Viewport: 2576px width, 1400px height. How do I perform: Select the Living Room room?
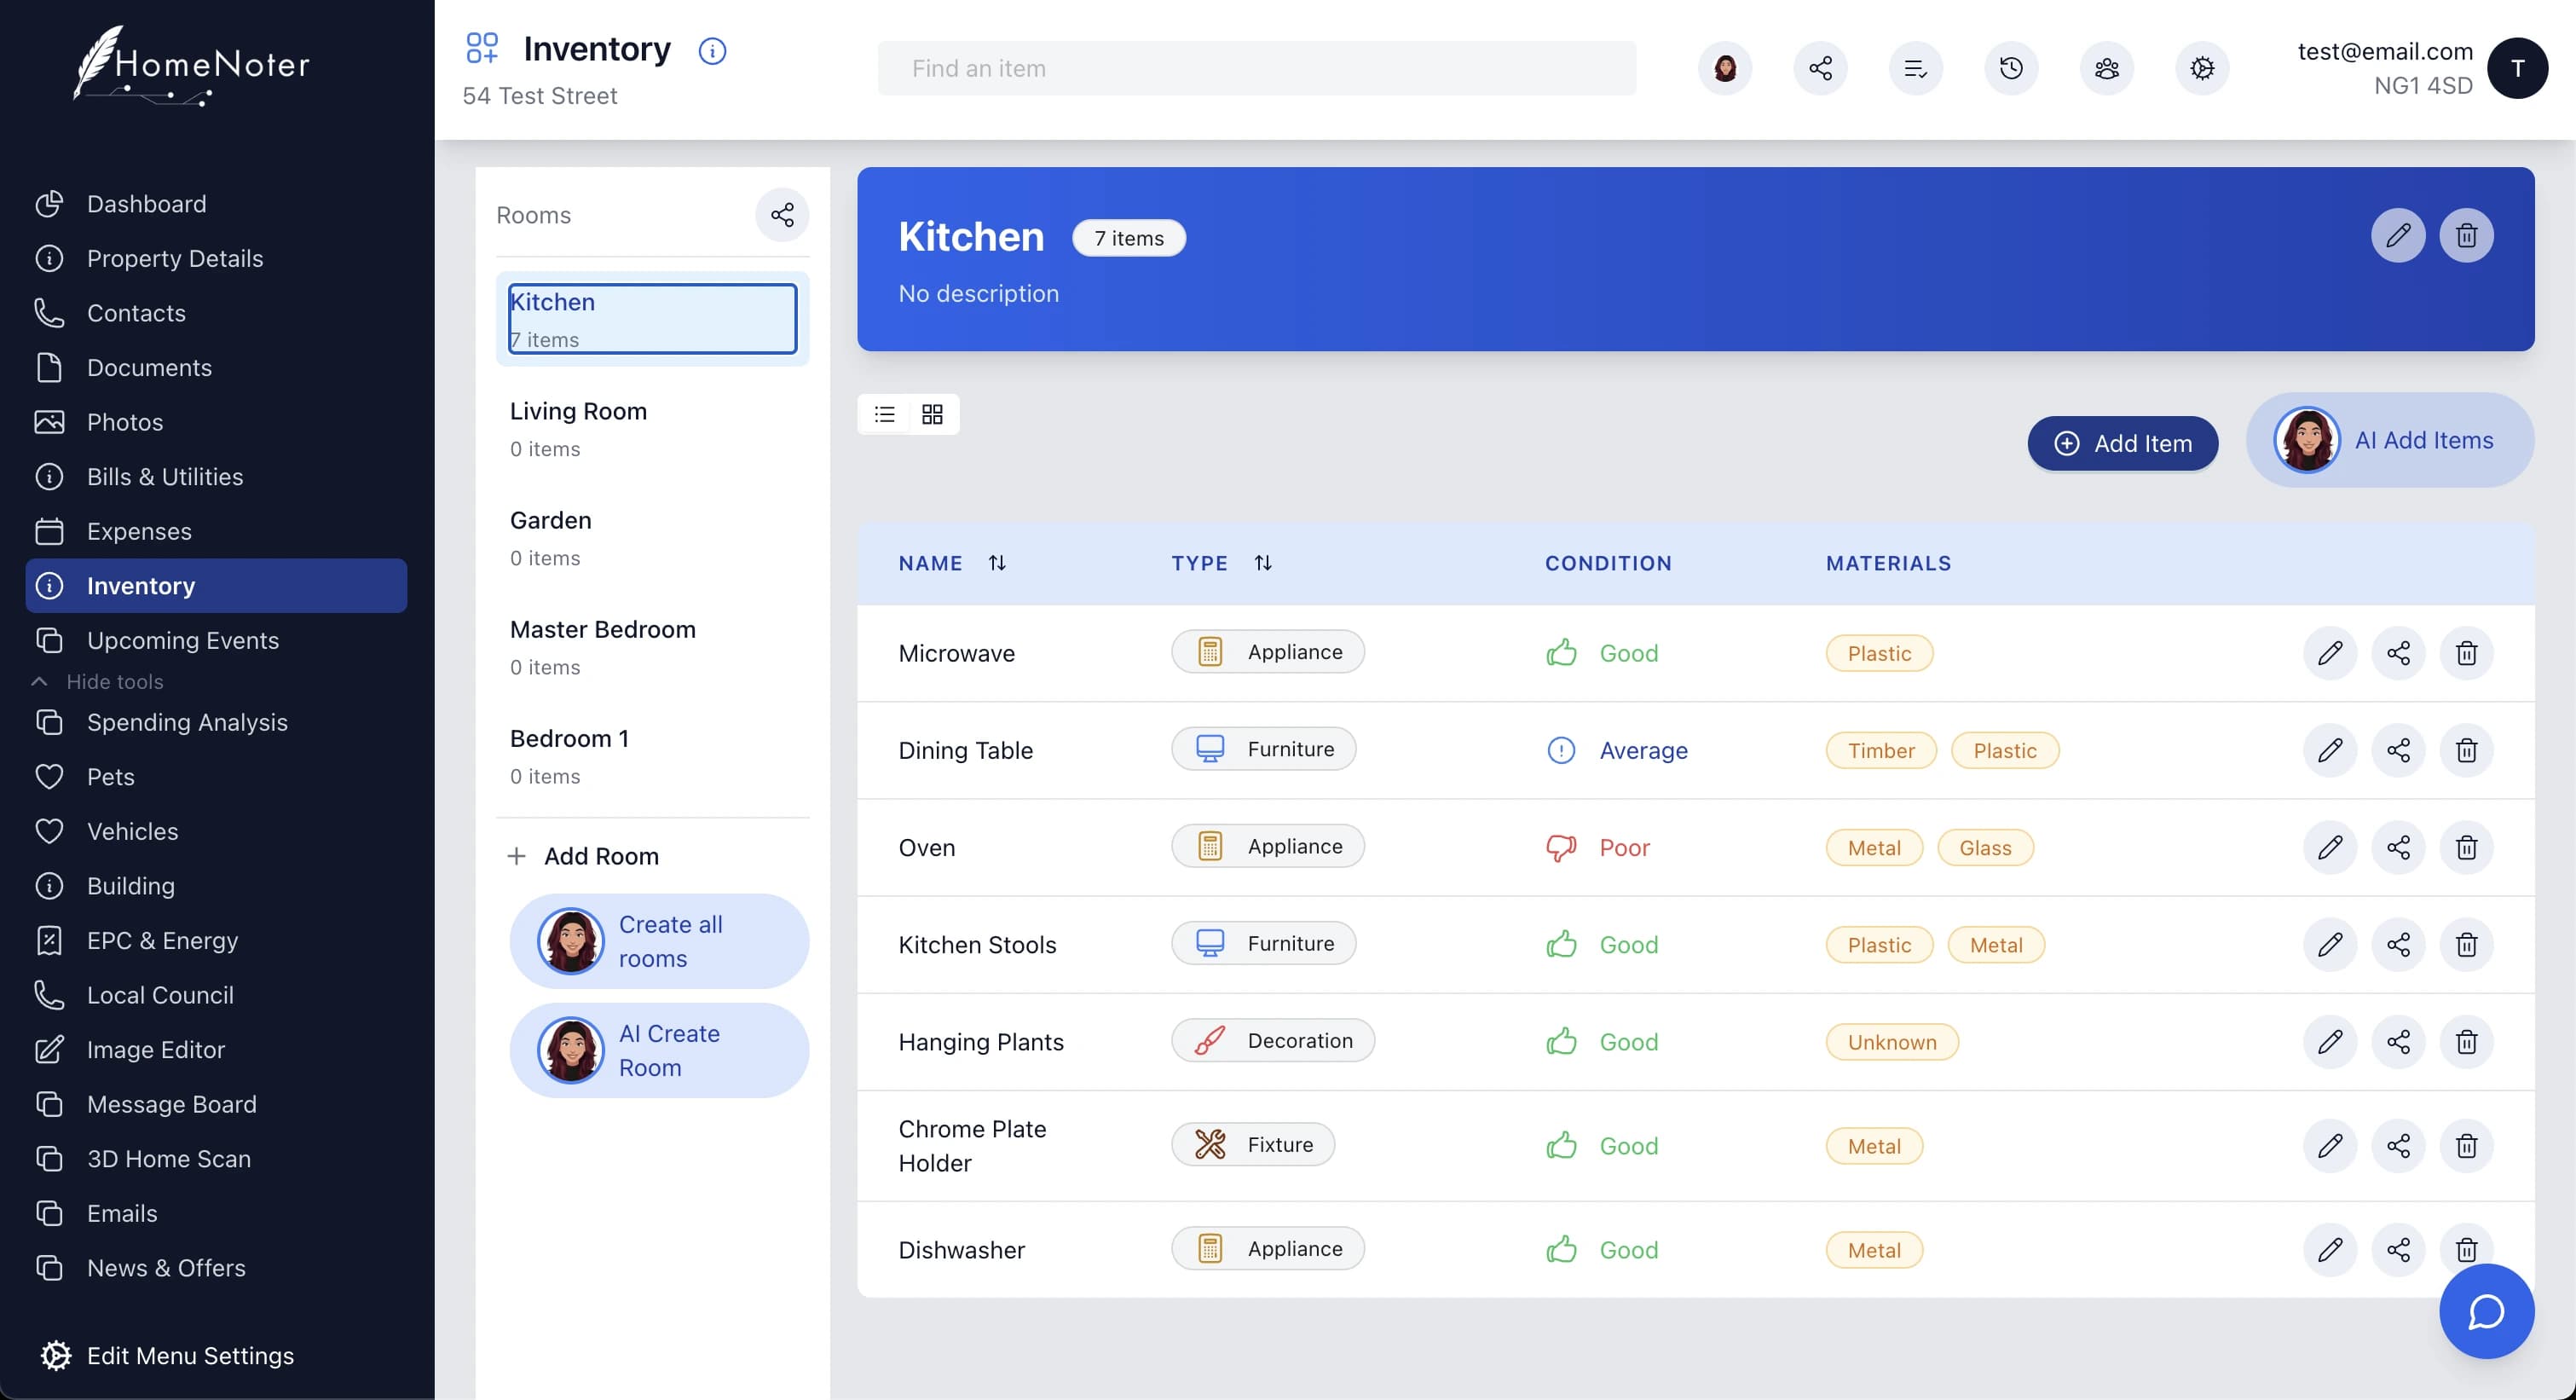[x=577, y=428]
